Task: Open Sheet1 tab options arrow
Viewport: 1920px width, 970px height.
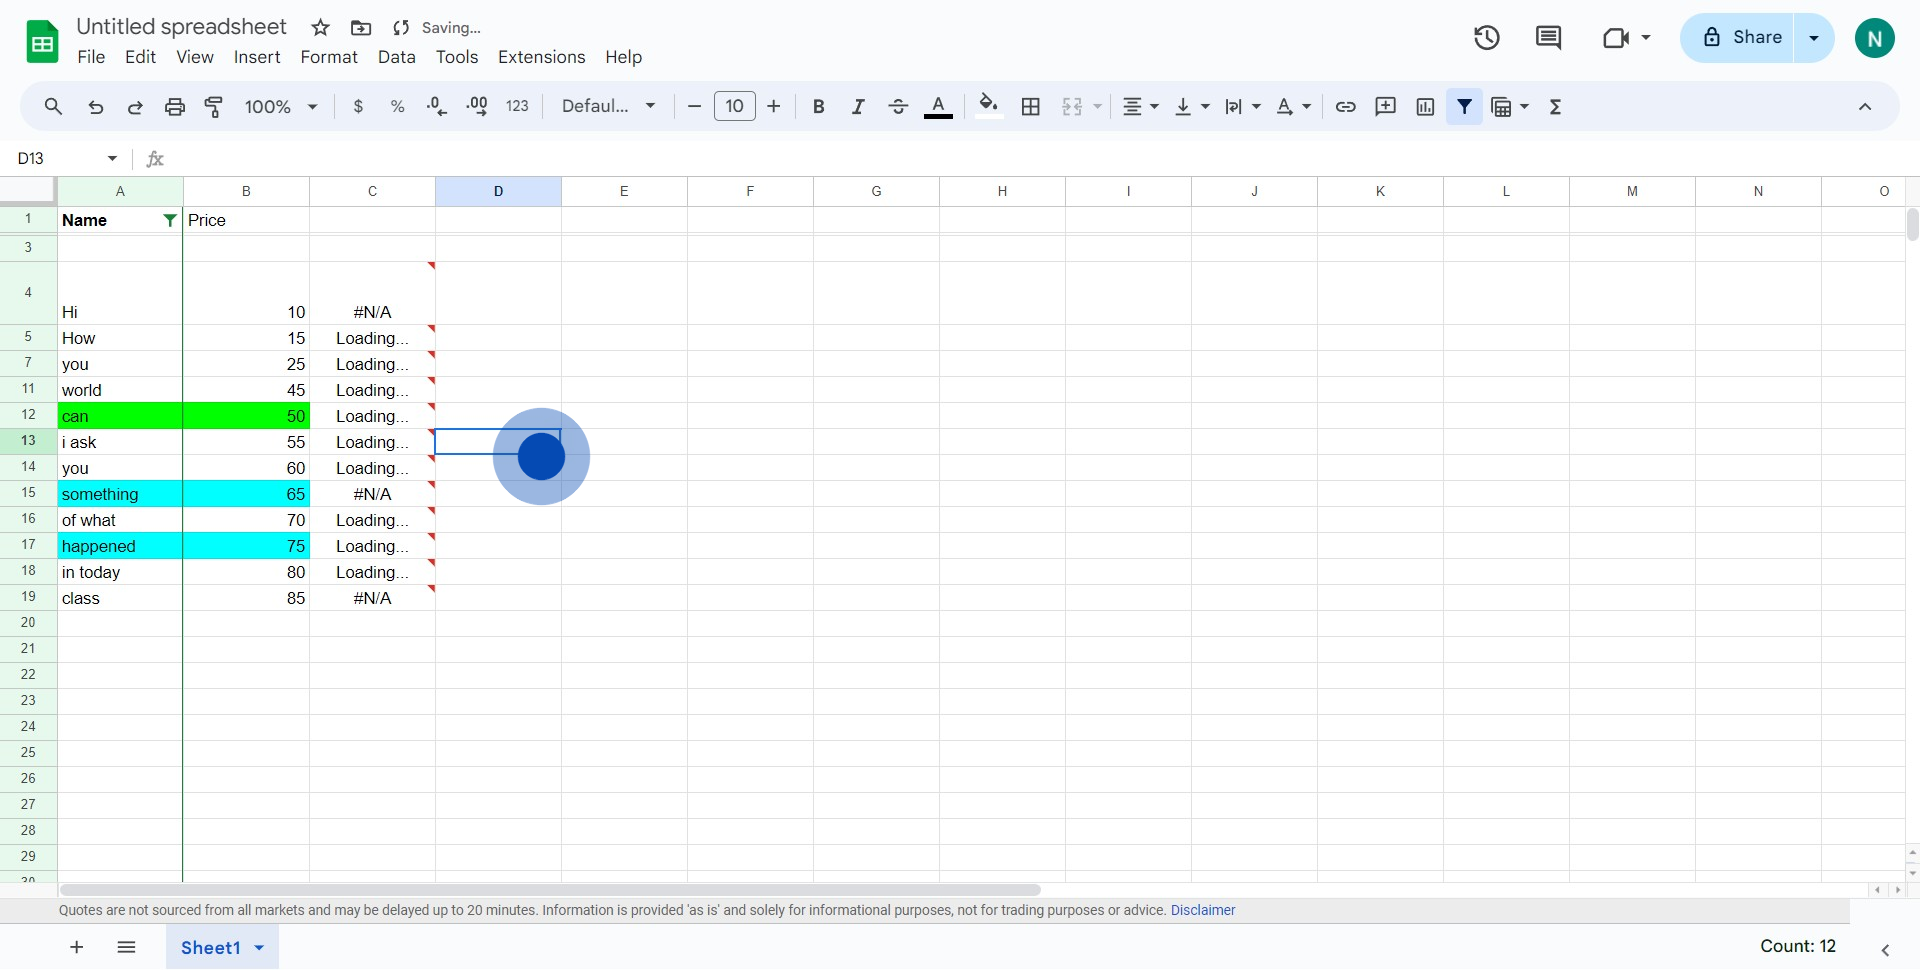Action: pyautogui.click(x=259, y=948)
